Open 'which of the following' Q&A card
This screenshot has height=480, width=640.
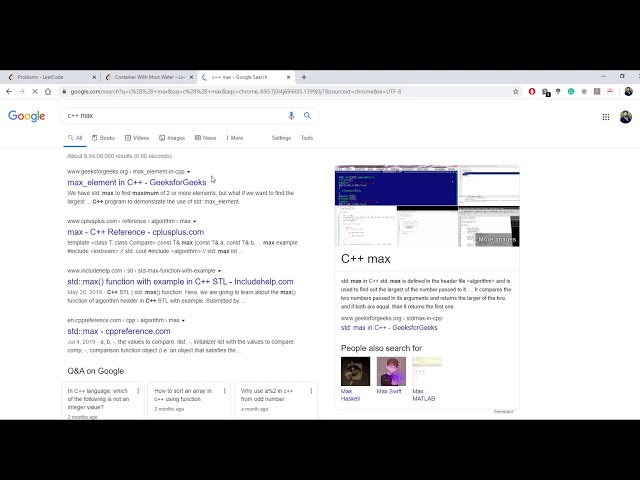[x=103, y=401]
